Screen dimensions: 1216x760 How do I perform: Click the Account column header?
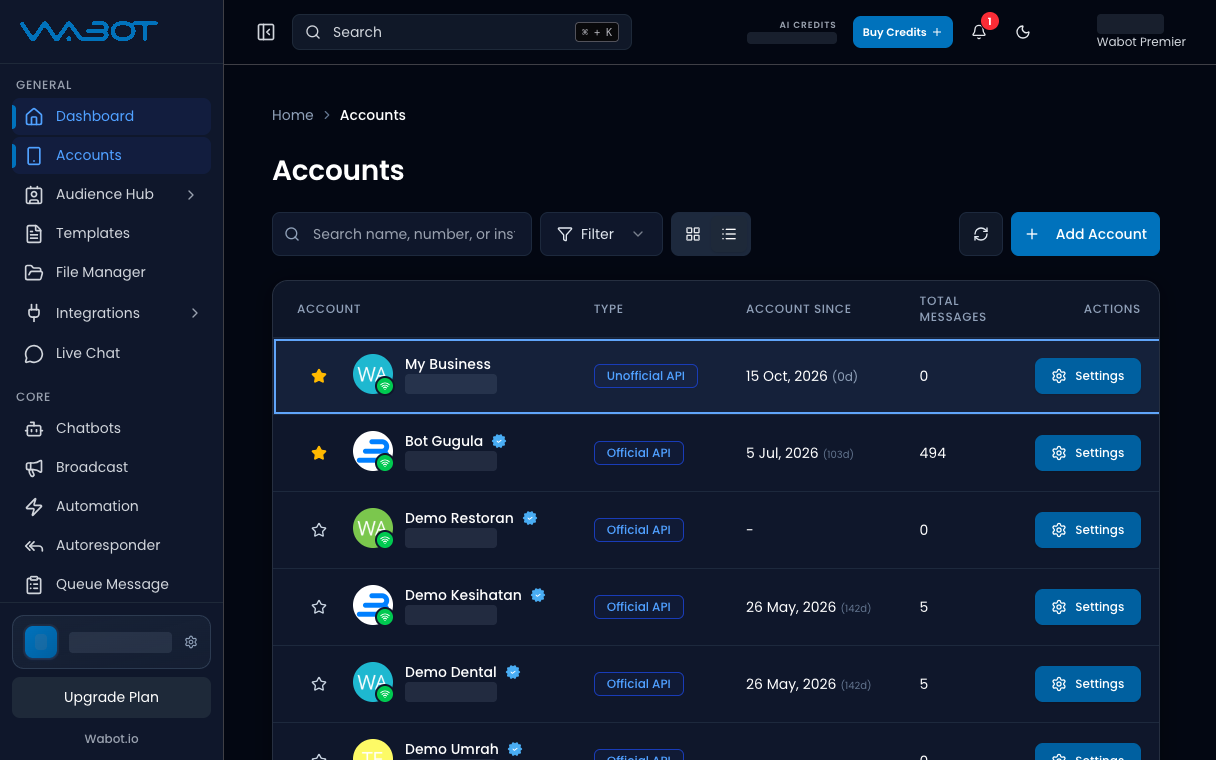[x=328, y=309]
